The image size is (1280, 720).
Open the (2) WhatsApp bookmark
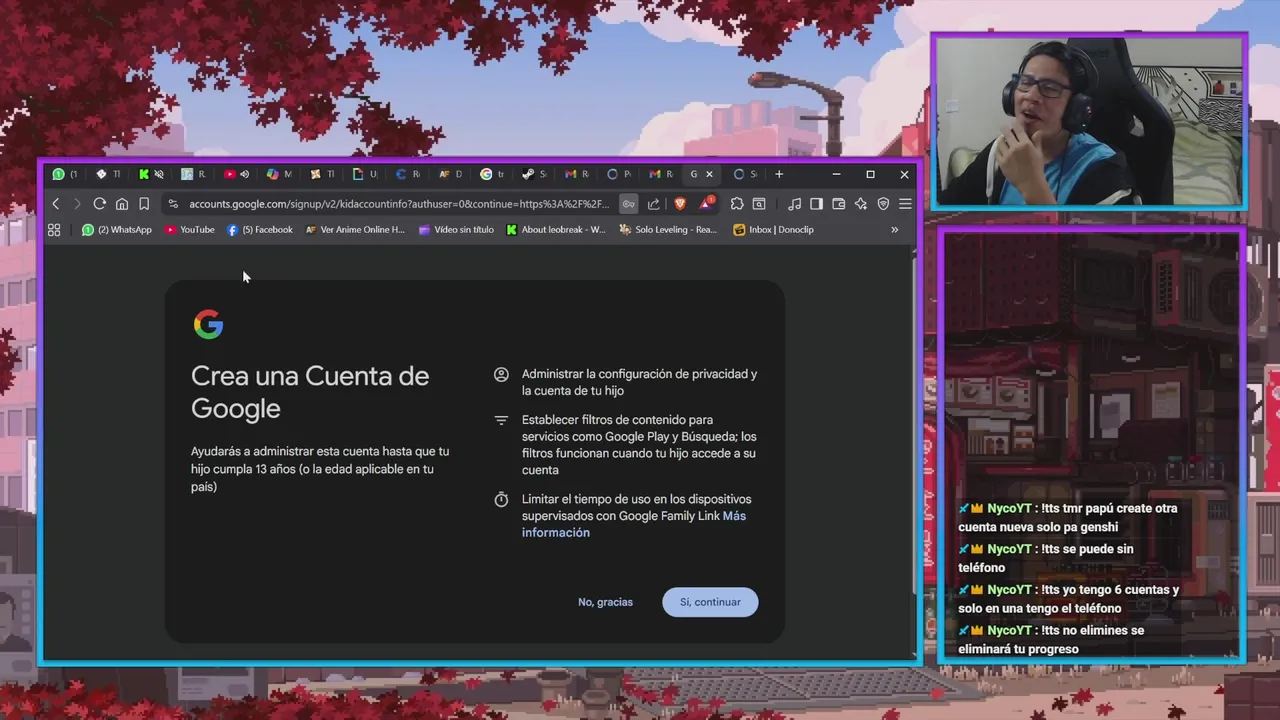click(x=117, y=230)
